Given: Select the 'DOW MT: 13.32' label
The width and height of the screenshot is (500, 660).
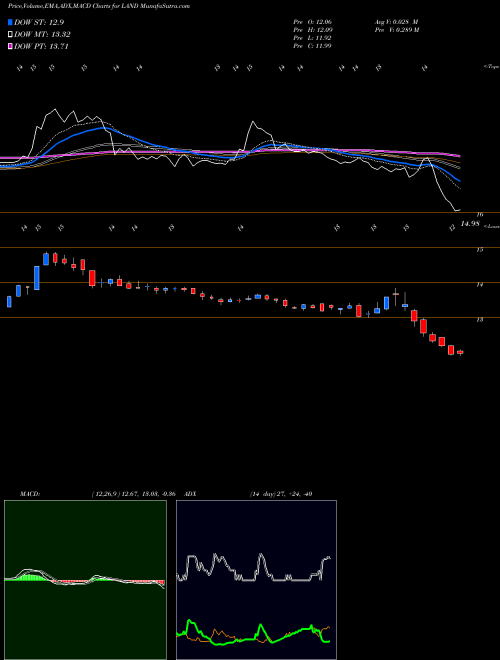Looking at the screenshot, I should [x=42, y=35].
